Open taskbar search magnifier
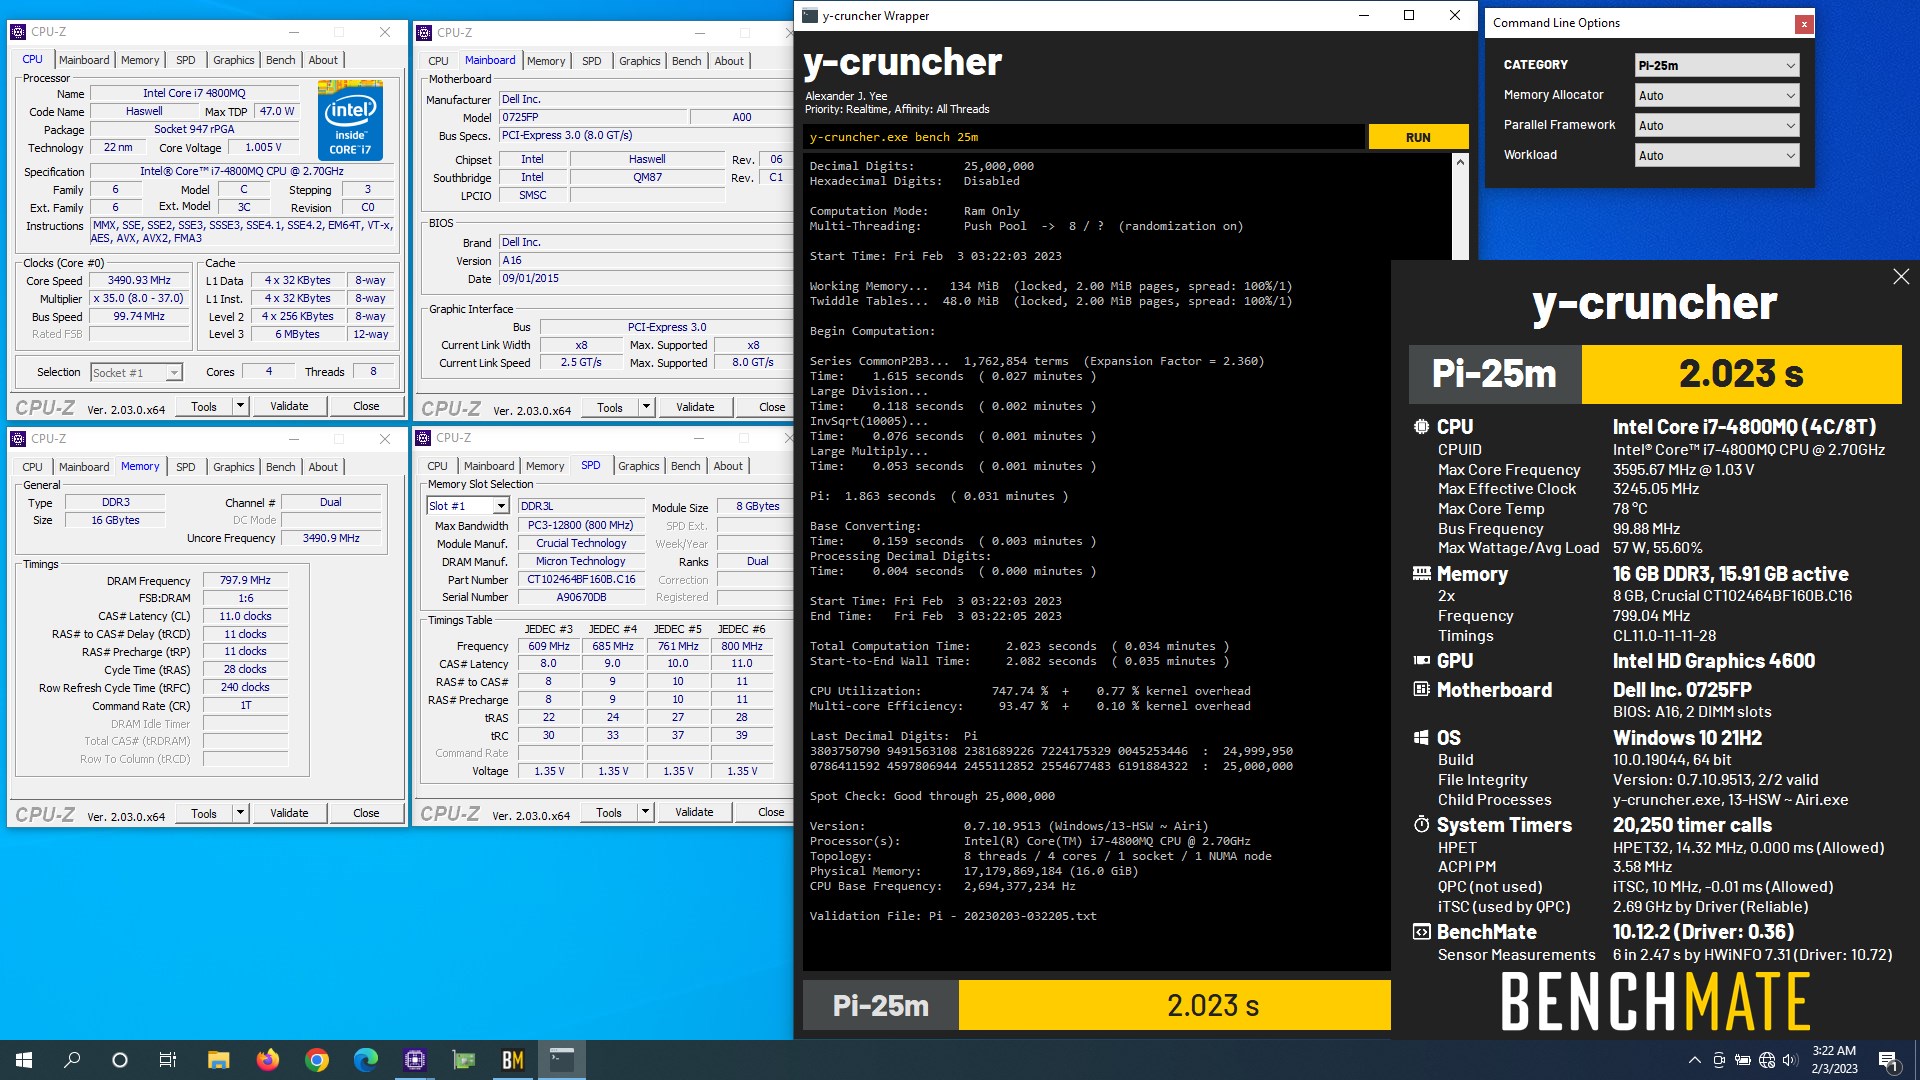This screenshot has height=1080, width=1920. click(72, 1060)
